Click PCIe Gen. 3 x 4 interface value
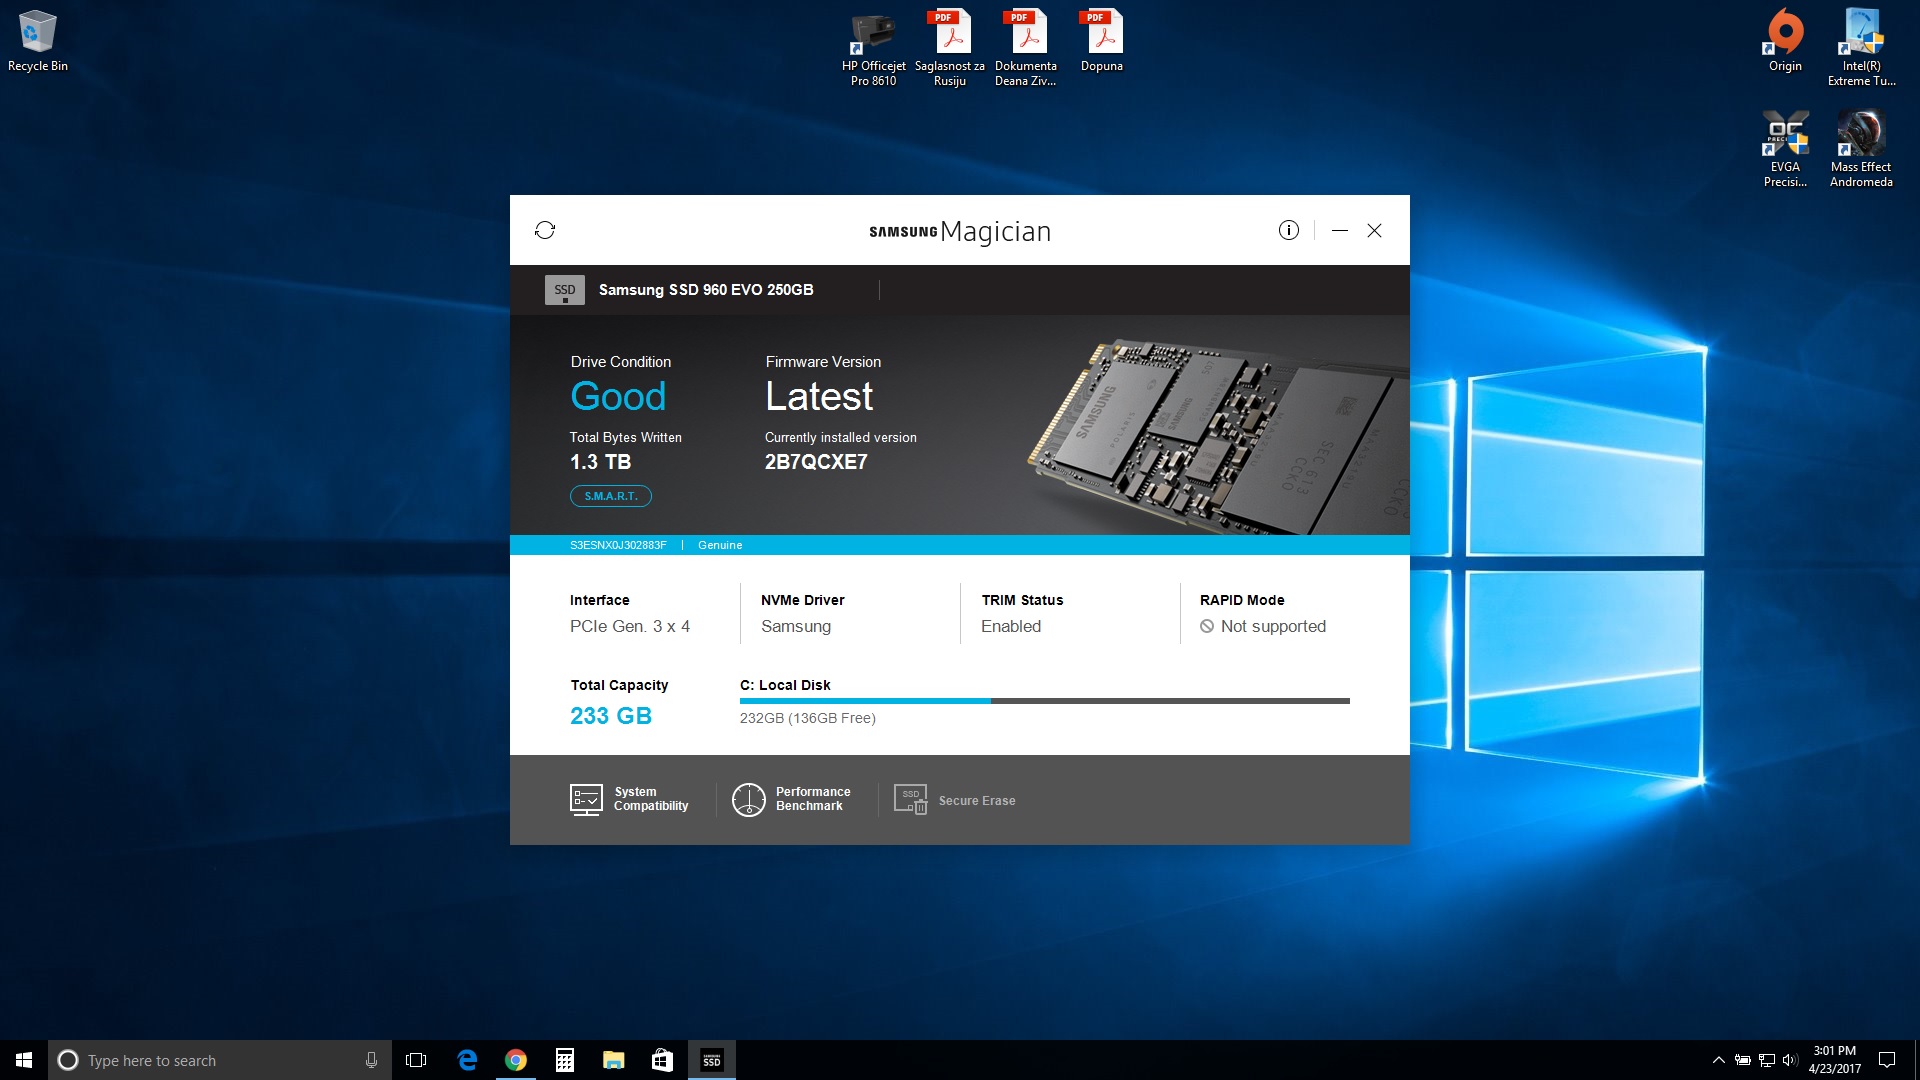1920x1080 pixels. click(630, 627)
